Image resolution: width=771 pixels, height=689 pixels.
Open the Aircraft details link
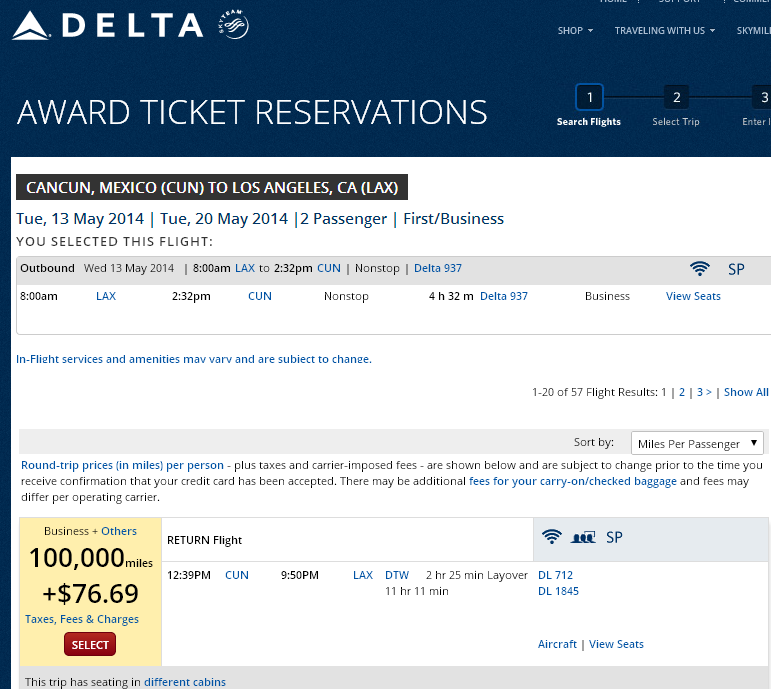pyautogui.click(x=557, y=644)
